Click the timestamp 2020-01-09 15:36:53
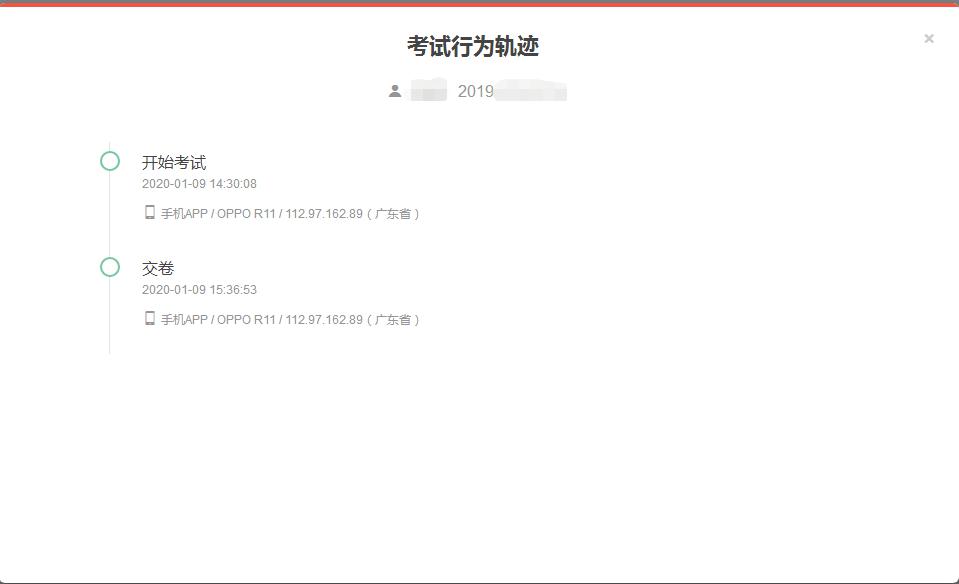 click(x=199, y=290)
